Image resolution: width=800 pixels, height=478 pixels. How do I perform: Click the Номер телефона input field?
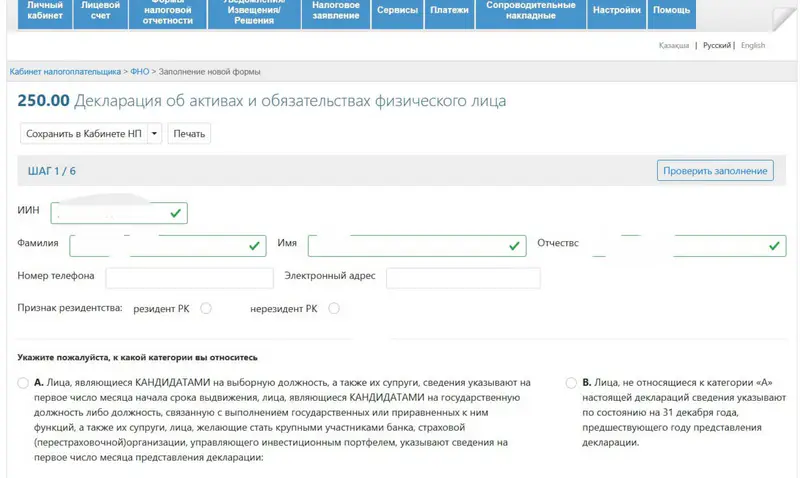coord(189,277)
